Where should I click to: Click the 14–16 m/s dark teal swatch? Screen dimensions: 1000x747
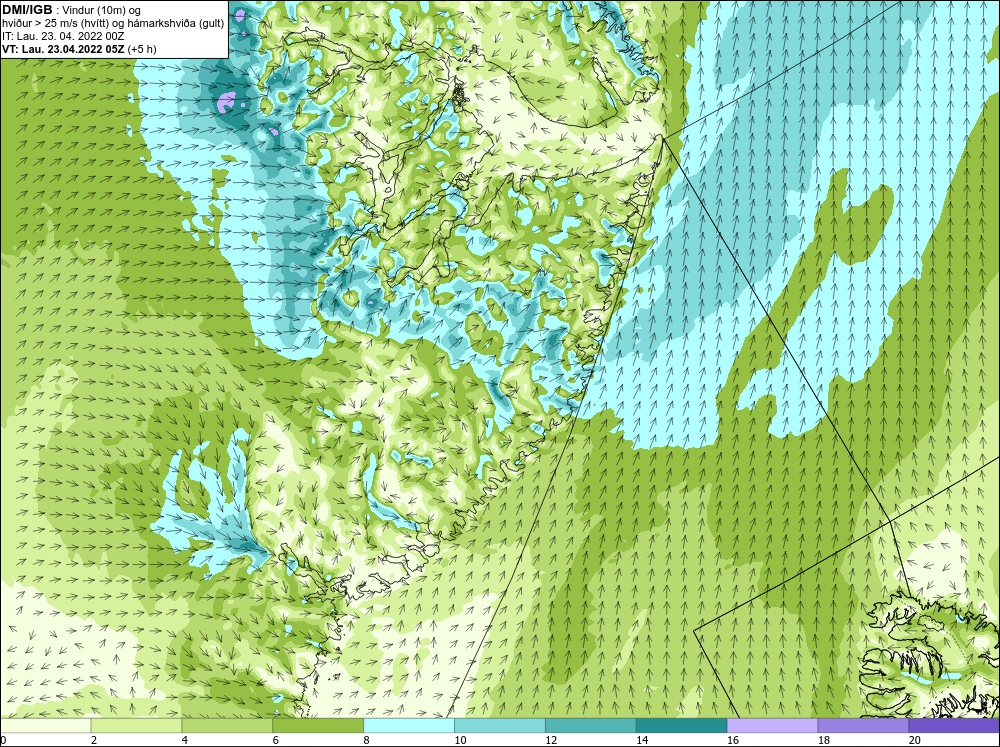click(682, 725)
